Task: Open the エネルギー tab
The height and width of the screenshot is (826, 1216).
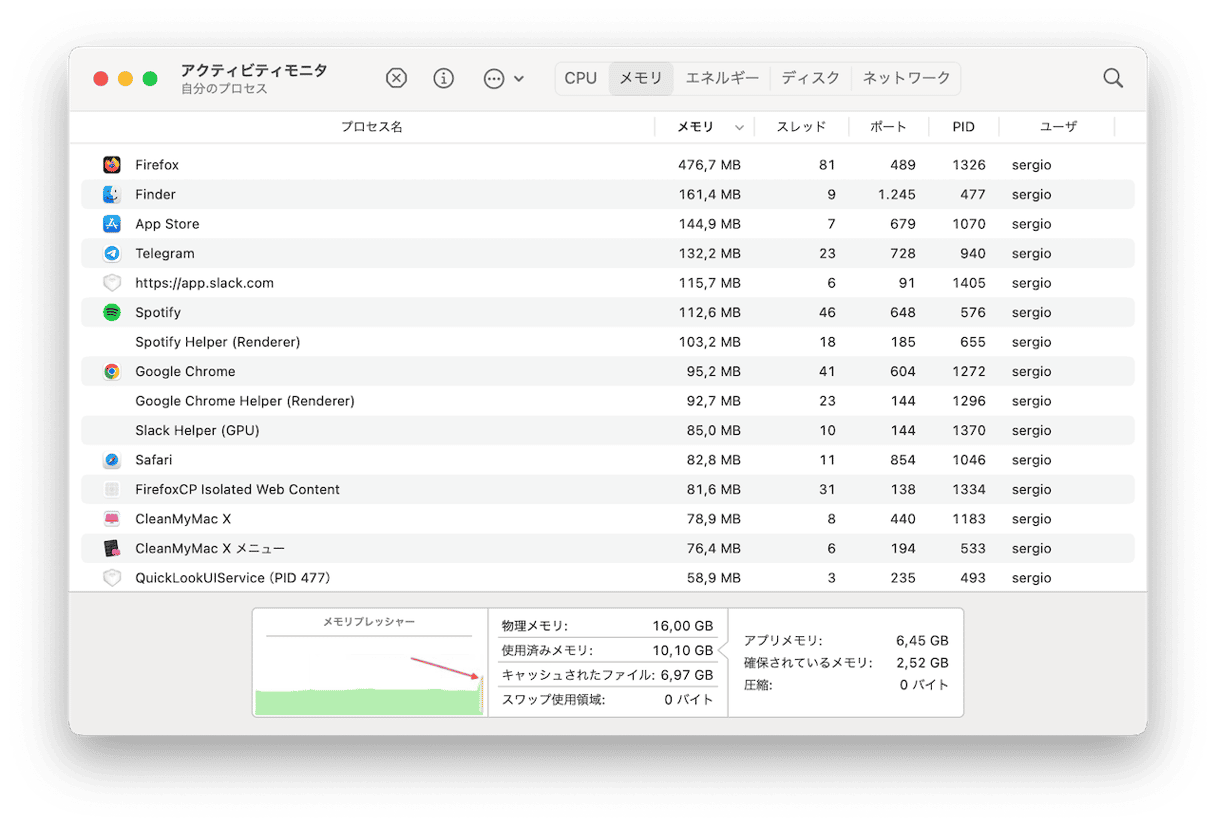Action: click(x=722, y=78)
